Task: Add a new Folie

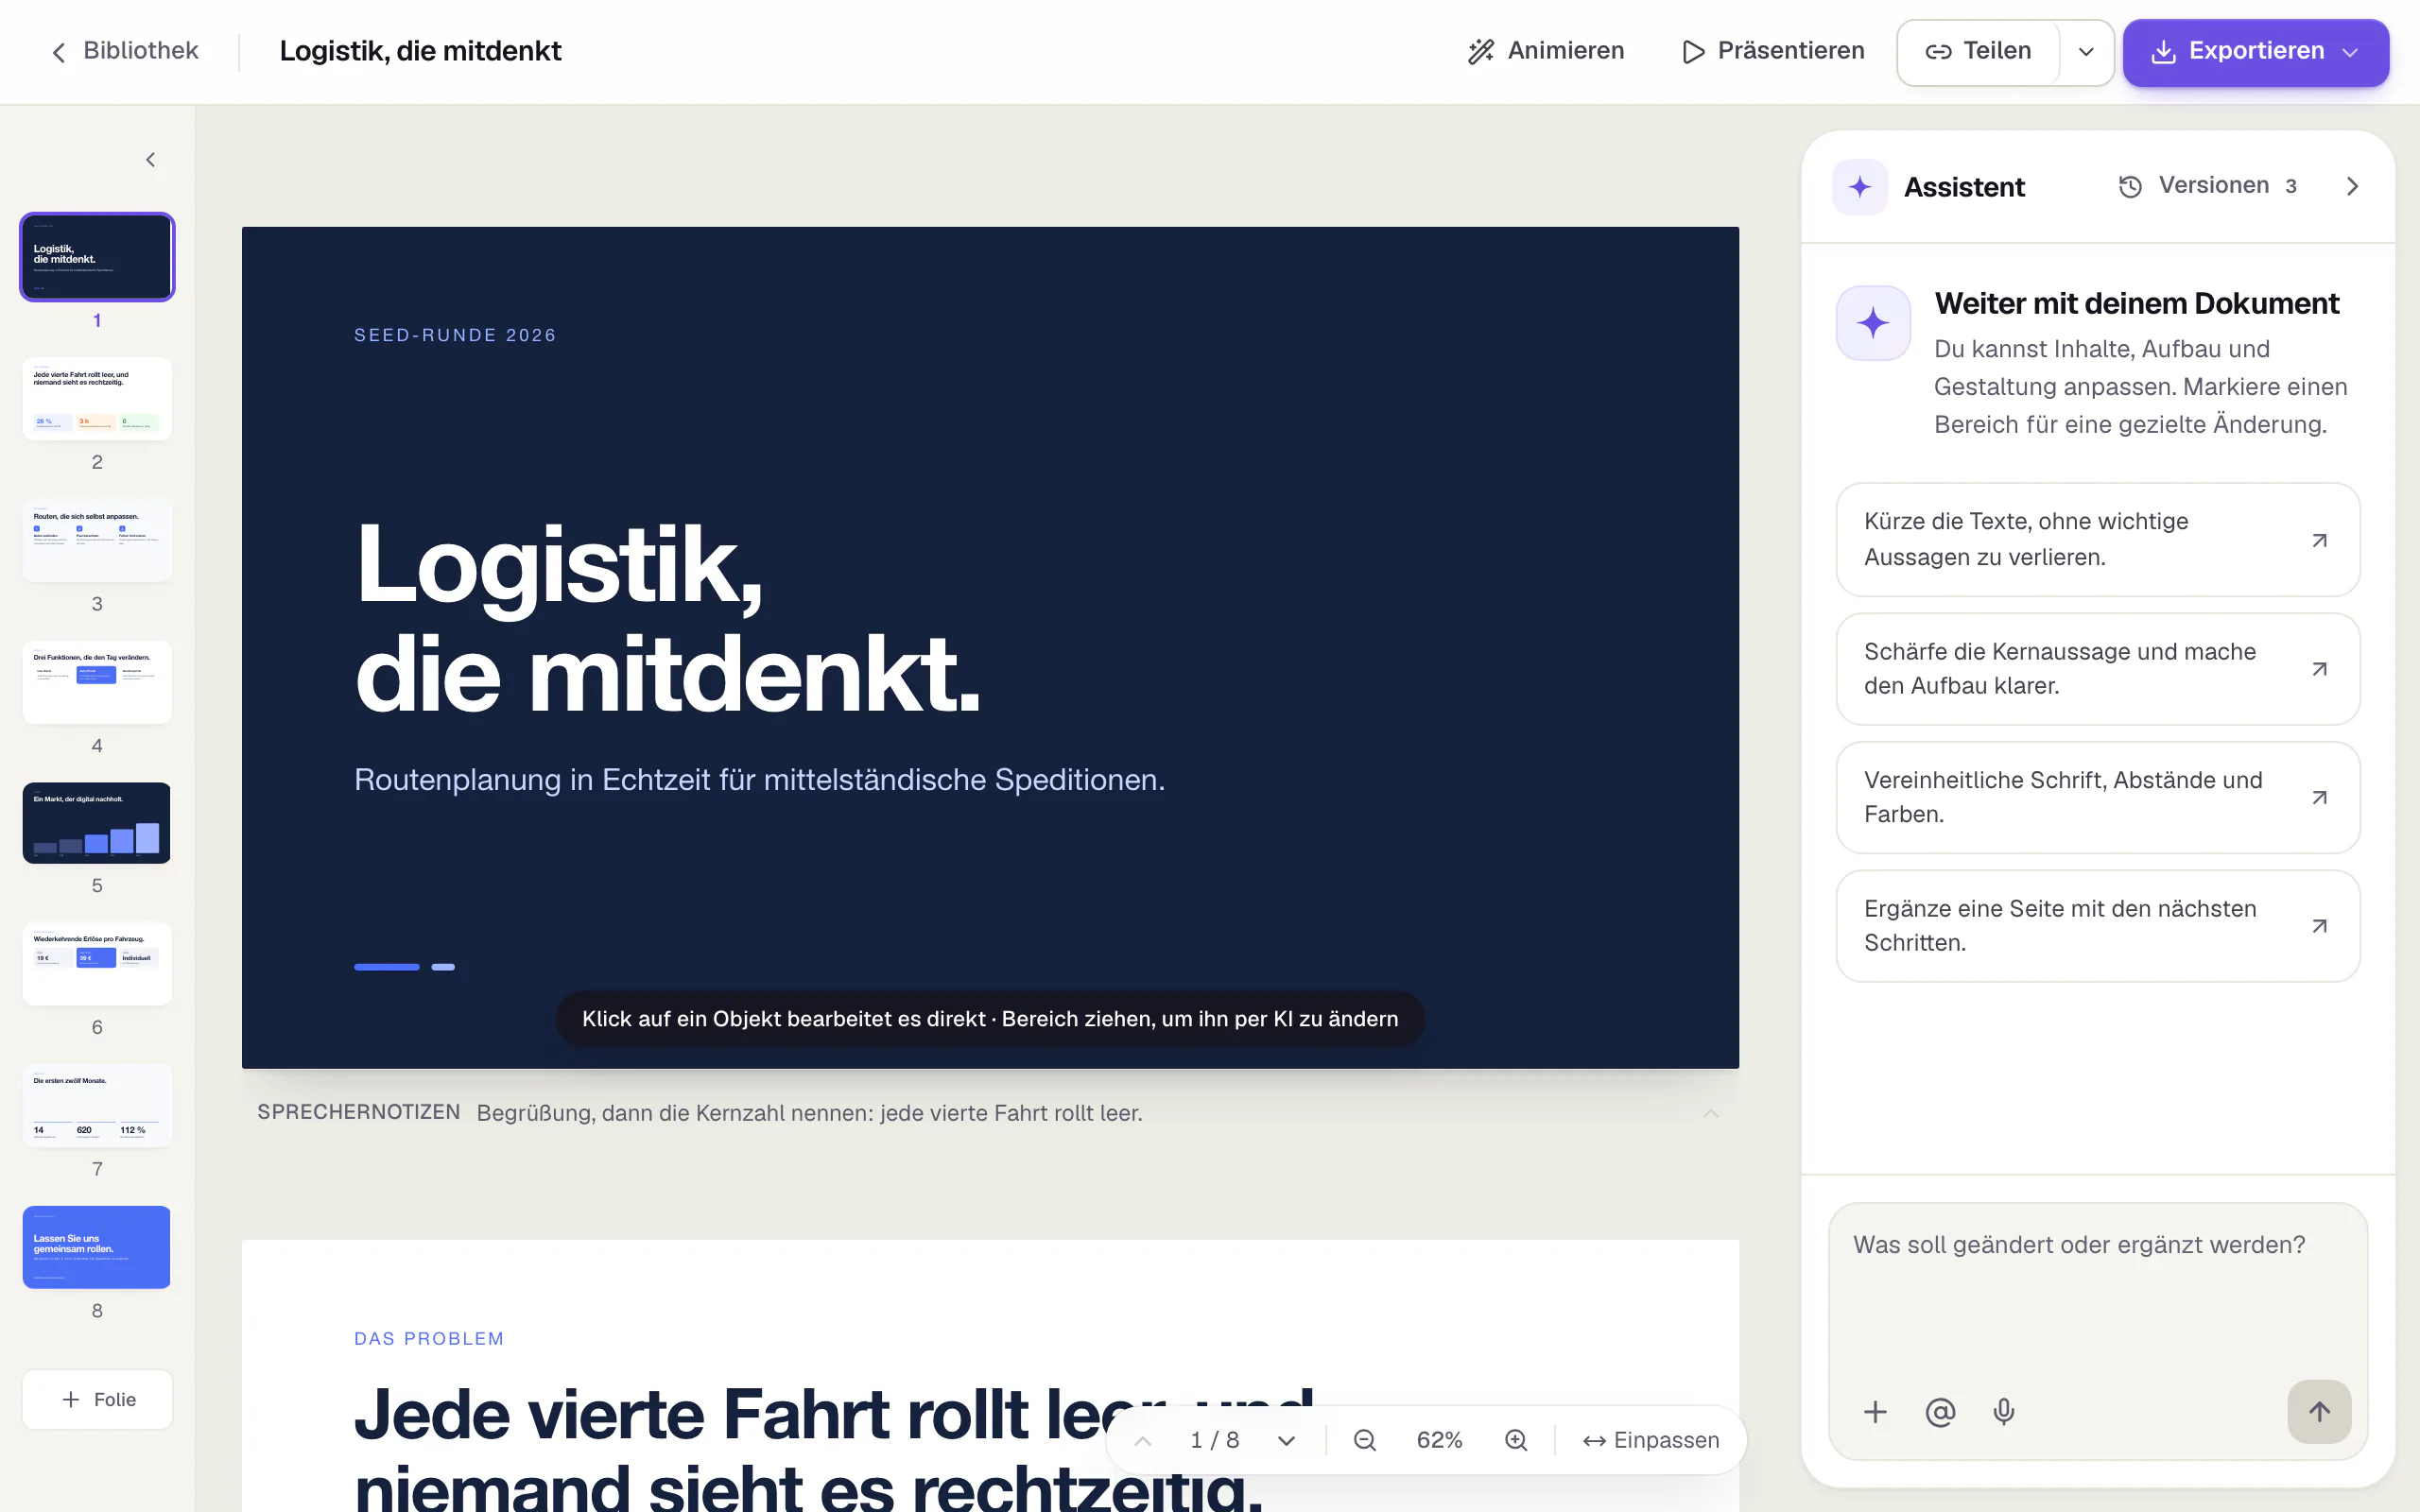Action: click(97, 1399)
